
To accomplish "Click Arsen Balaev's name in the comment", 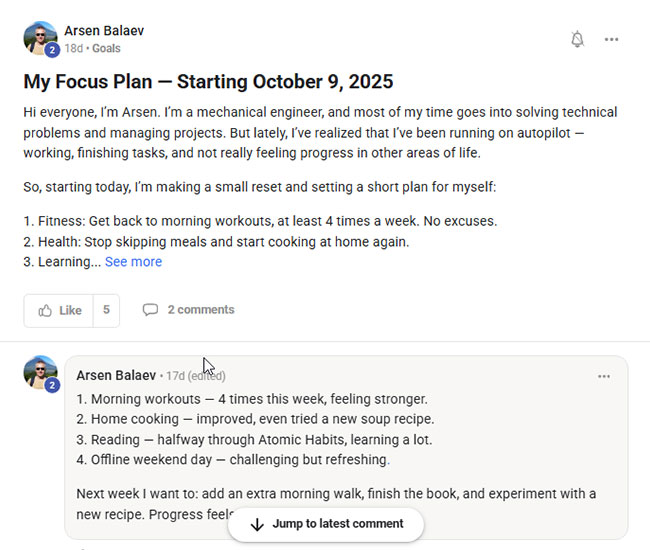I will [116, 376].
